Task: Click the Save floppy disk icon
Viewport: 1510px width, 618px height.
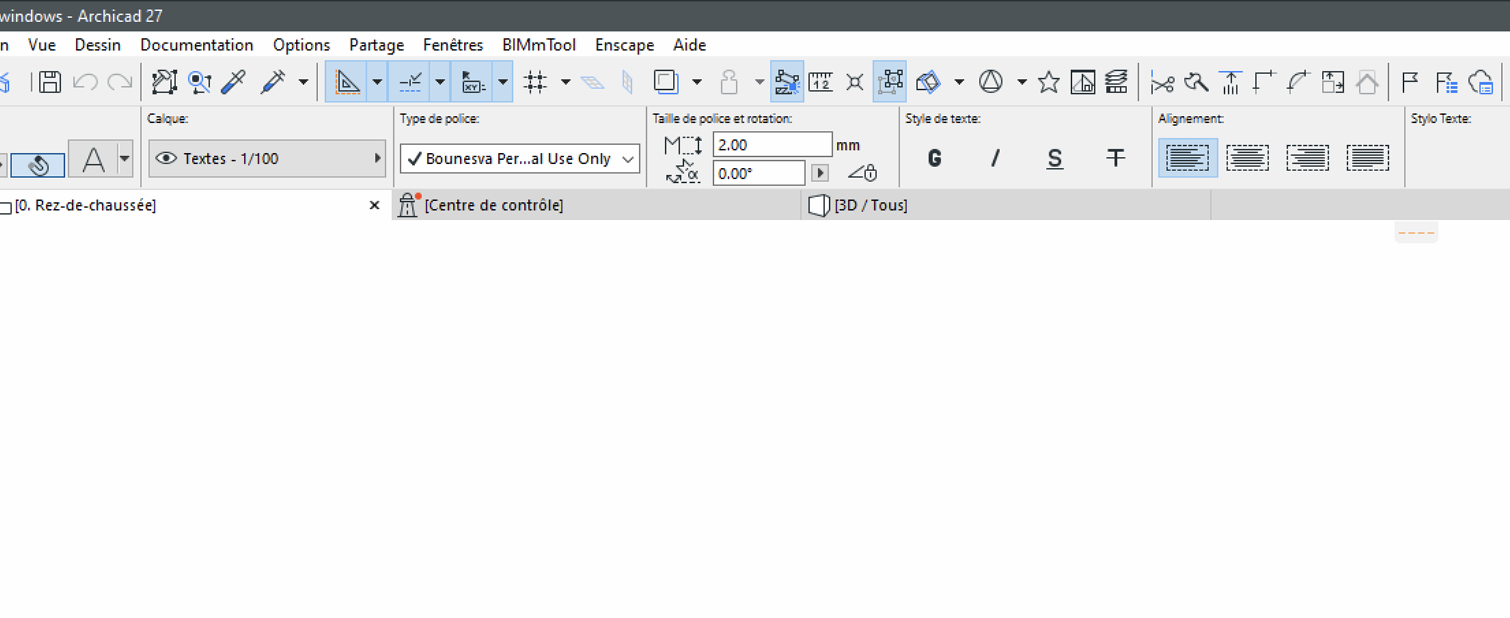Action: [x=50, y=82]
